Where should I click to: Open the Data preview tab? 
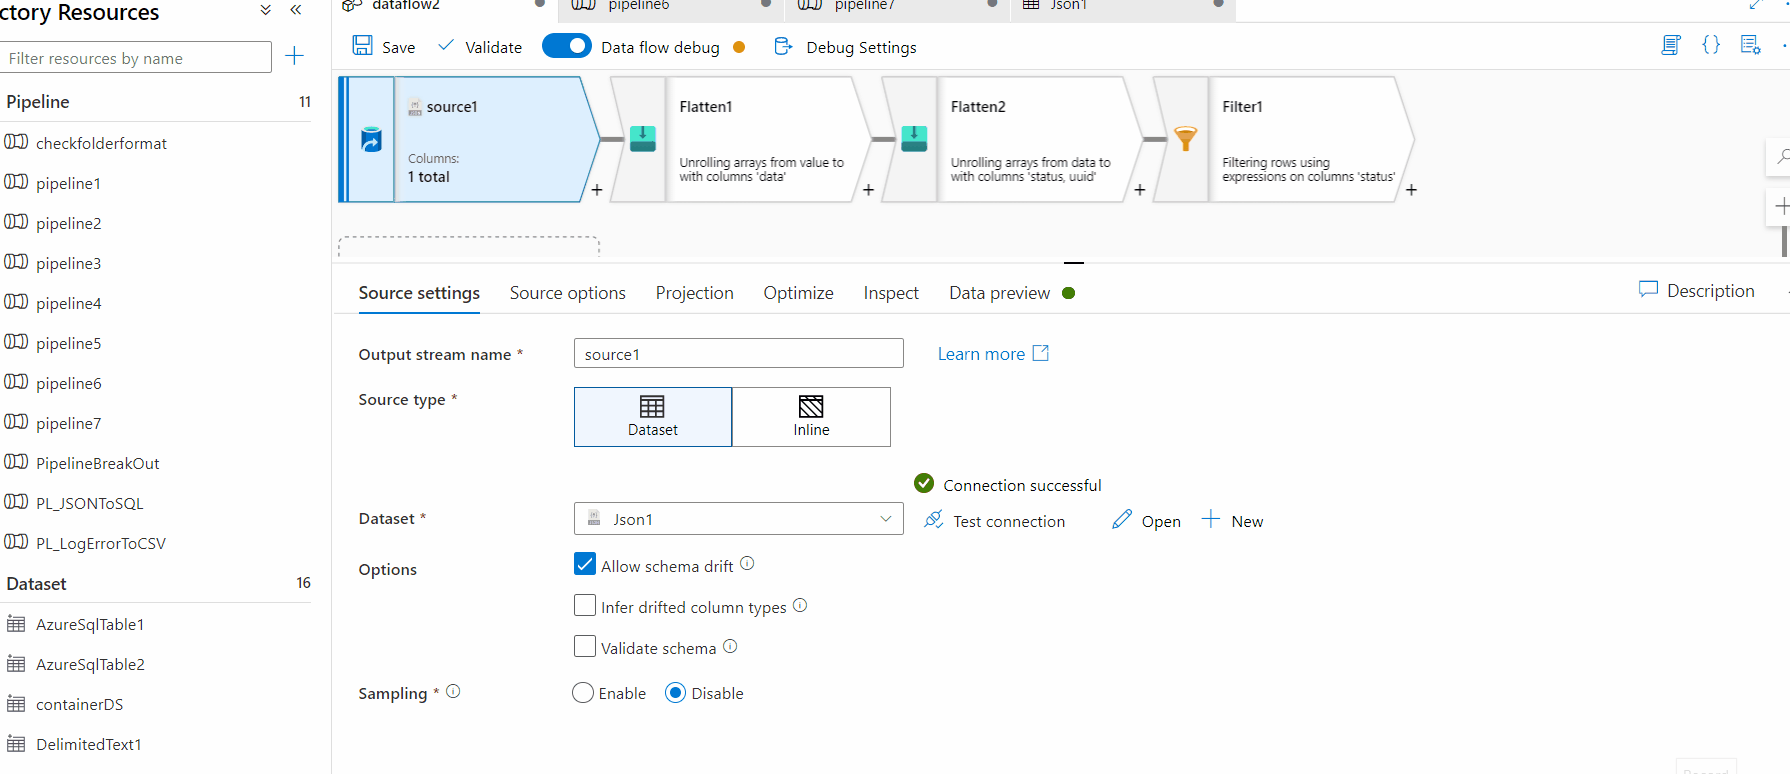click(1000, 293)
